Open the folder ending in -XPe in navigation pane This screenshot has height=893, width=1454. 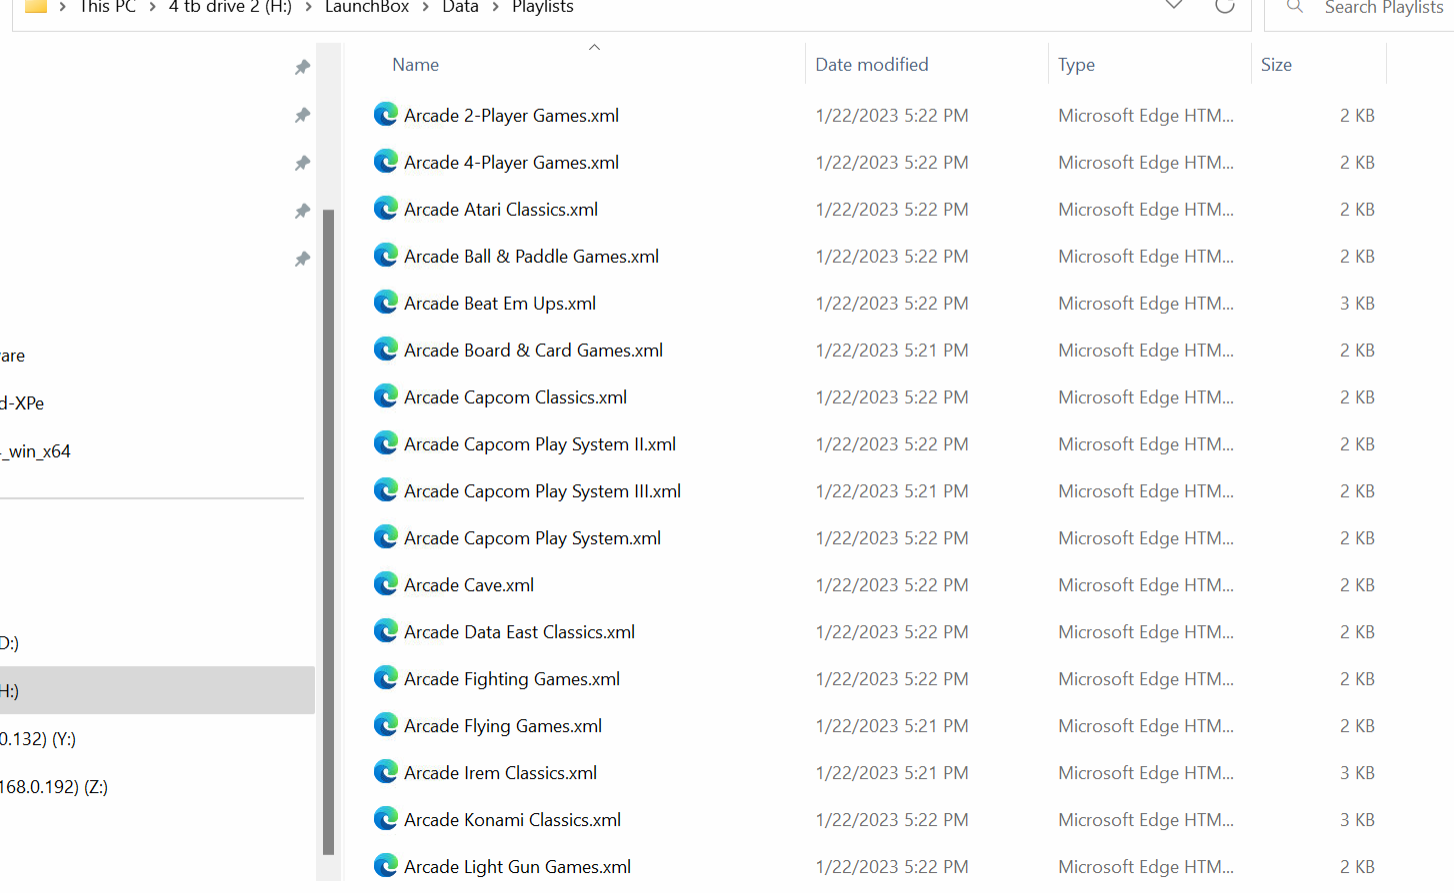point(22,403)
